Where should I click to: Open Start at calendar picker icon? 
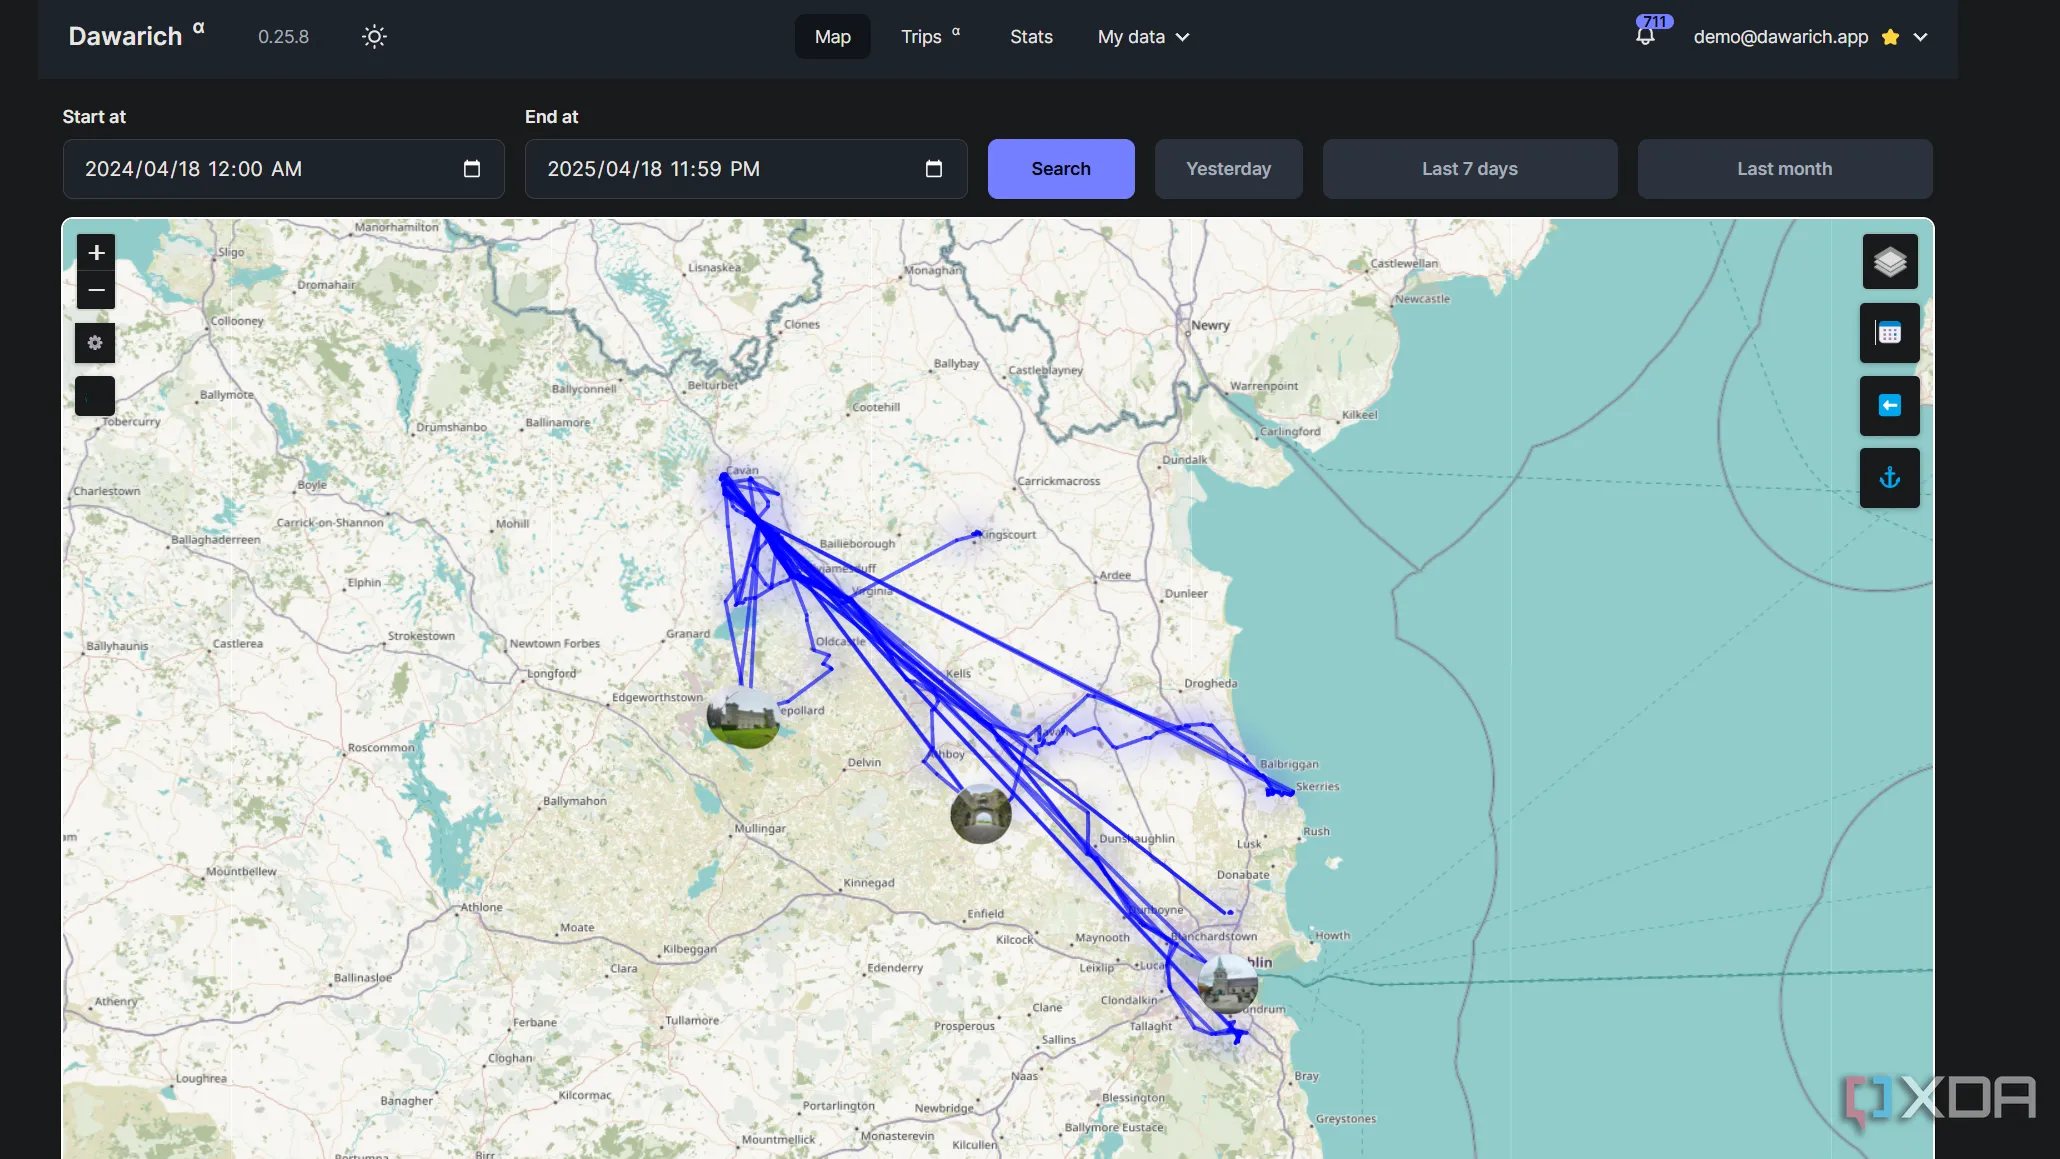coord(472,169)
